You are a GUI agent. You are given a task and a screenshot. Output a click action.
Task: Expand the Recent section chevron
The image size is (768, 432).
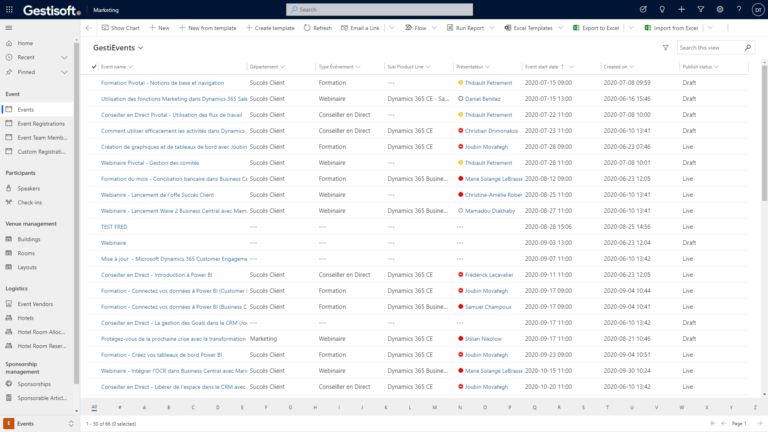coord(64,57)
